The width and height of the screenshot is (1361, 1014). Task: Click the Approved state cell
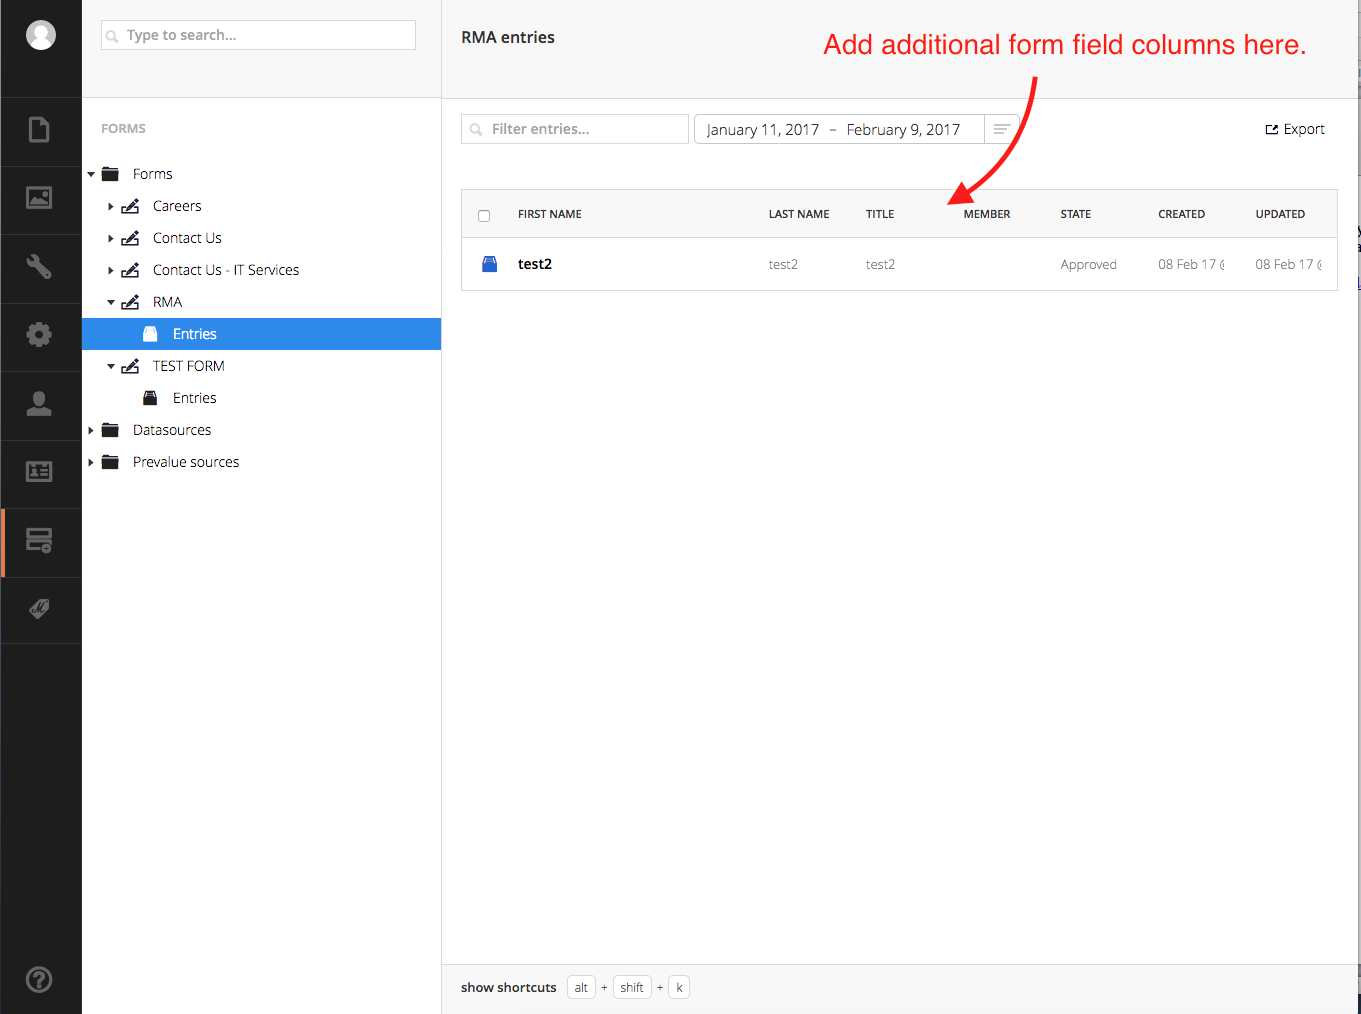[x=1088, y=264]
